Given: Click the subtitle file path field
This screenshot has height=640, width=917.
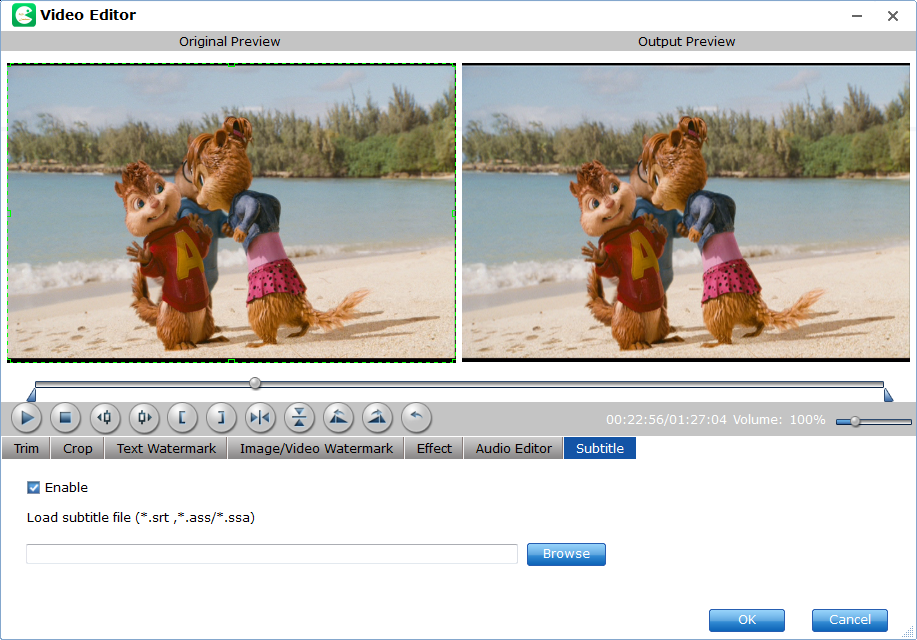Looking at the screenshot, I should pos(272,554).
